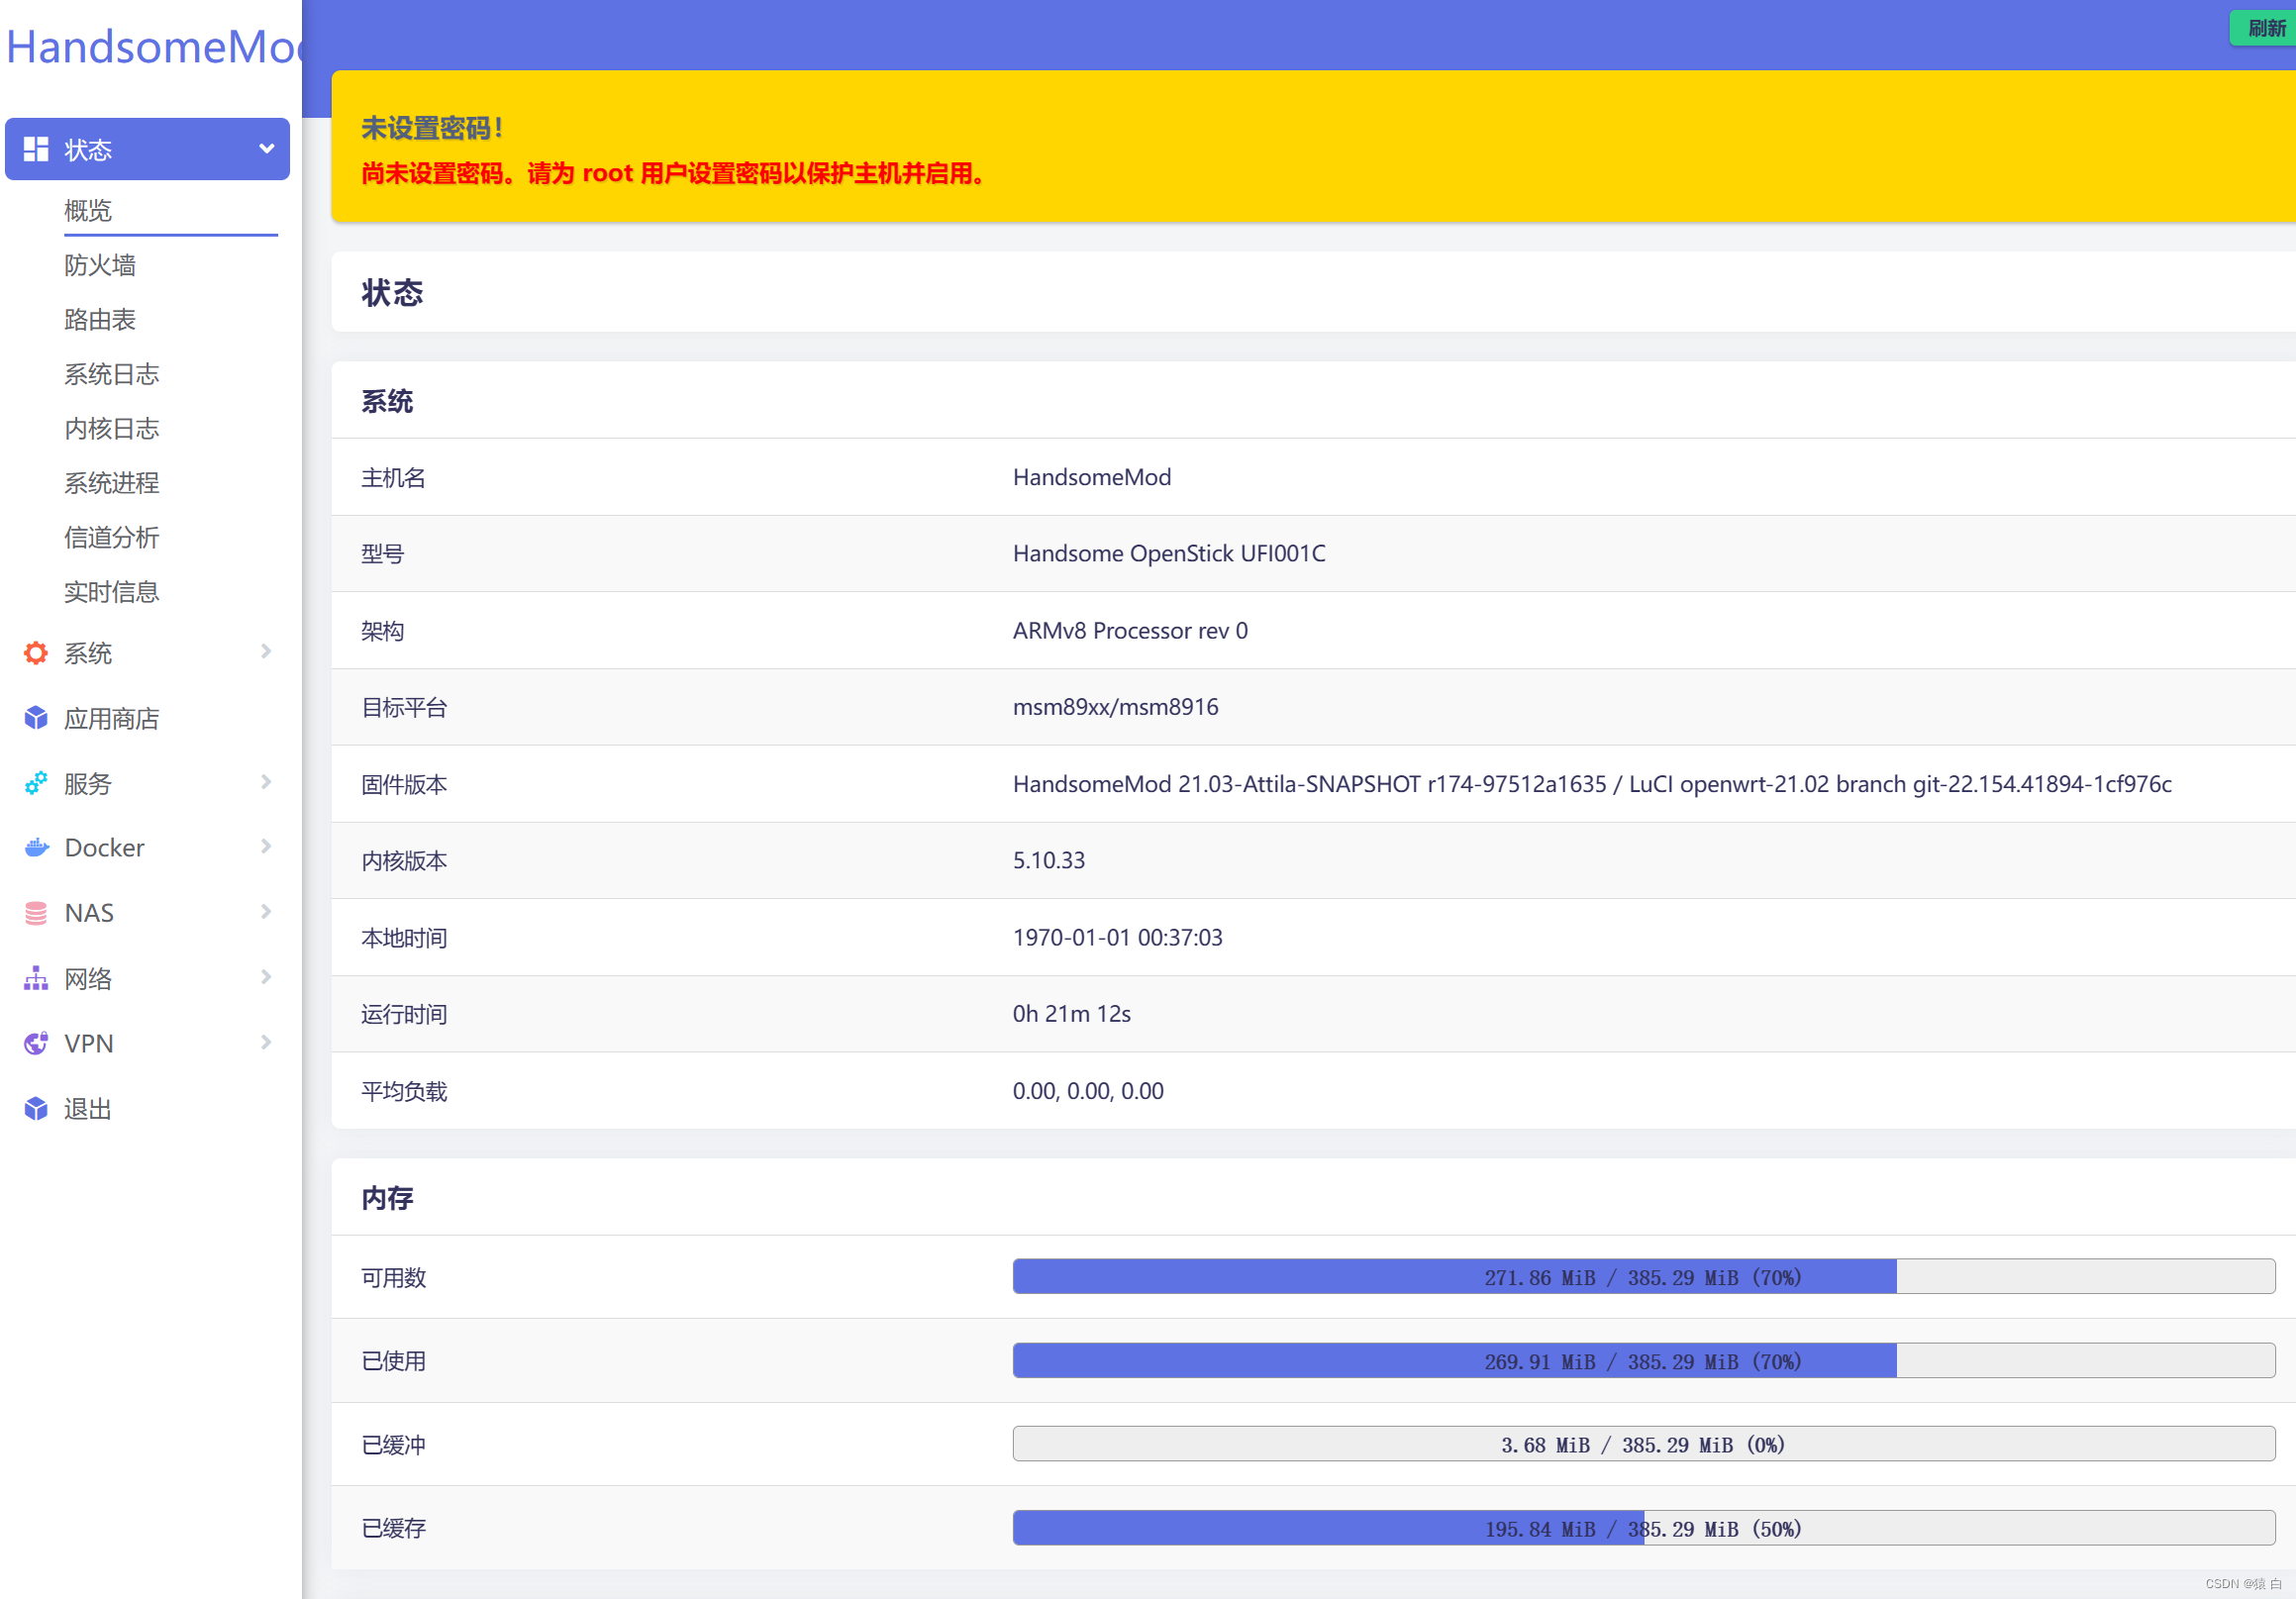Click the Docker whale icon
Screen dimensions: 2296x1599
36,848
